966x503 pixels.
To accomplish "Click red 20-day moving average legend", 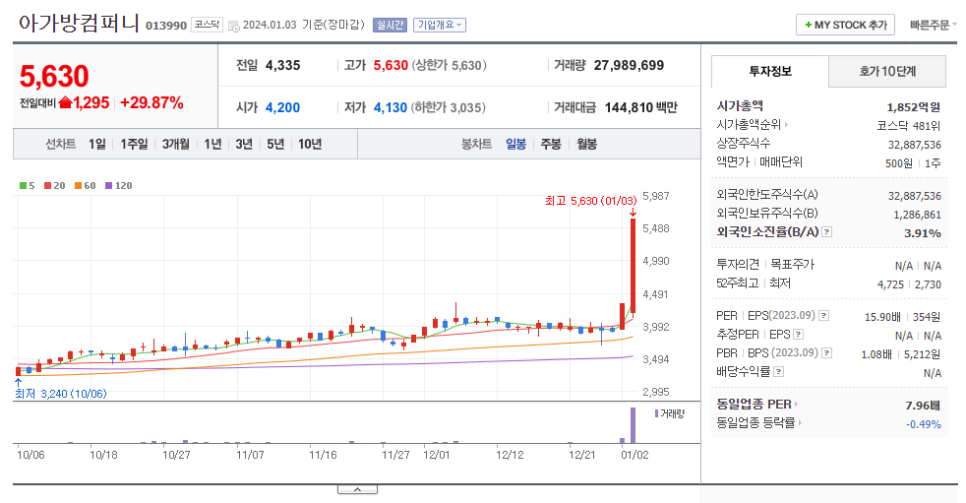I will pos(55,186).
